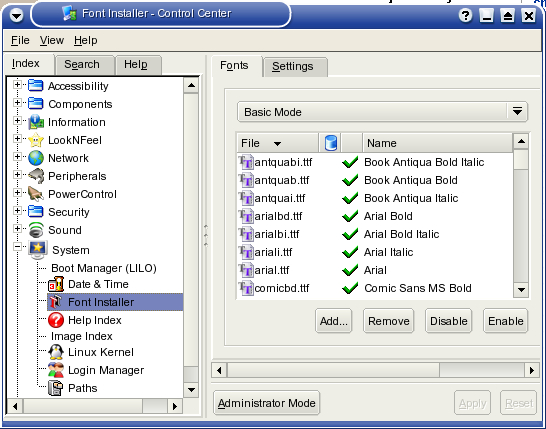The height and width of the screenshot is (429, 546).
Task: Toggle enabled checkmark for arial.ttf row
Action: (350, 270)
